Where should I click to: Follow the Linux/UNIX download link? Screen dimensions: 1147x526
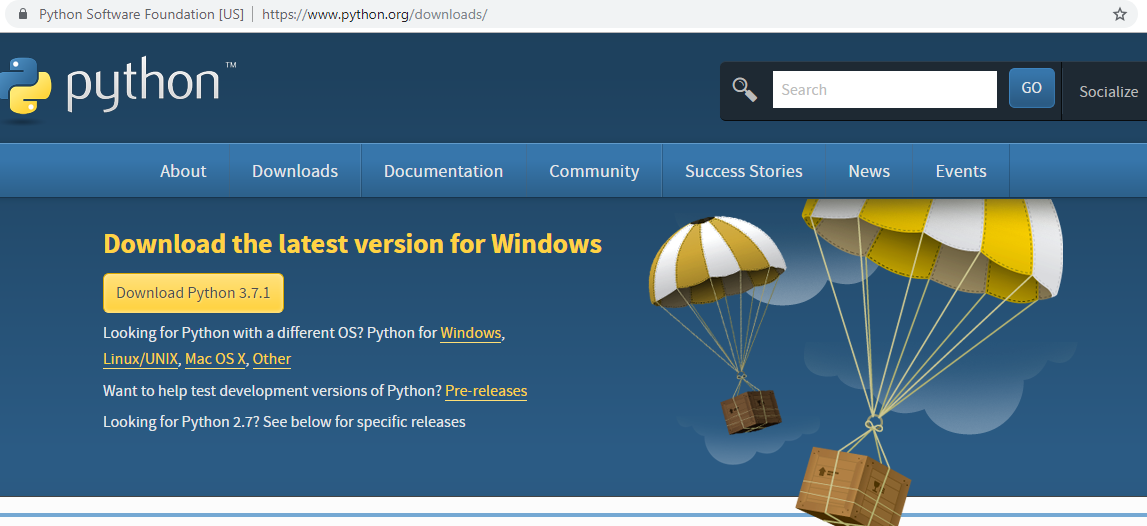[x=140, y=359]
